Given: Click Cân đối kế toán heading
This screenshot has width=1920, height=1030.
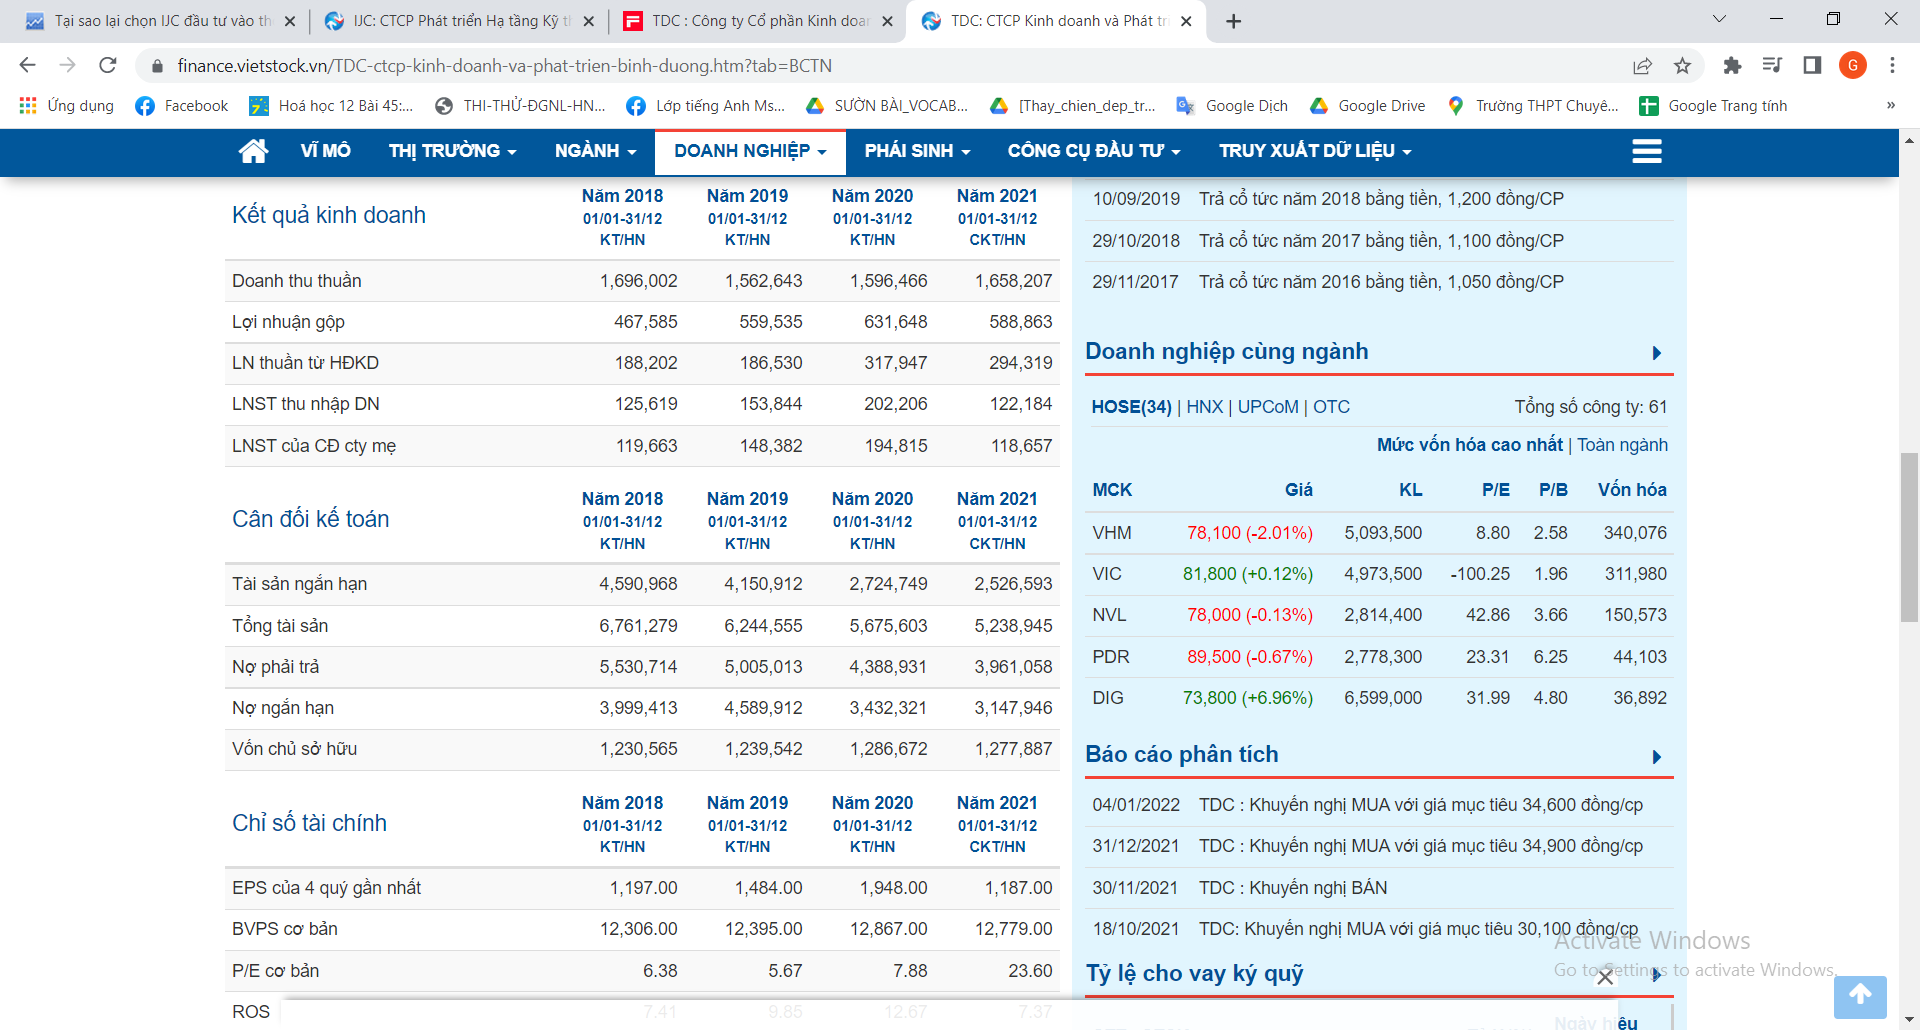Looking at the screenshot, I should pos(311,519).
